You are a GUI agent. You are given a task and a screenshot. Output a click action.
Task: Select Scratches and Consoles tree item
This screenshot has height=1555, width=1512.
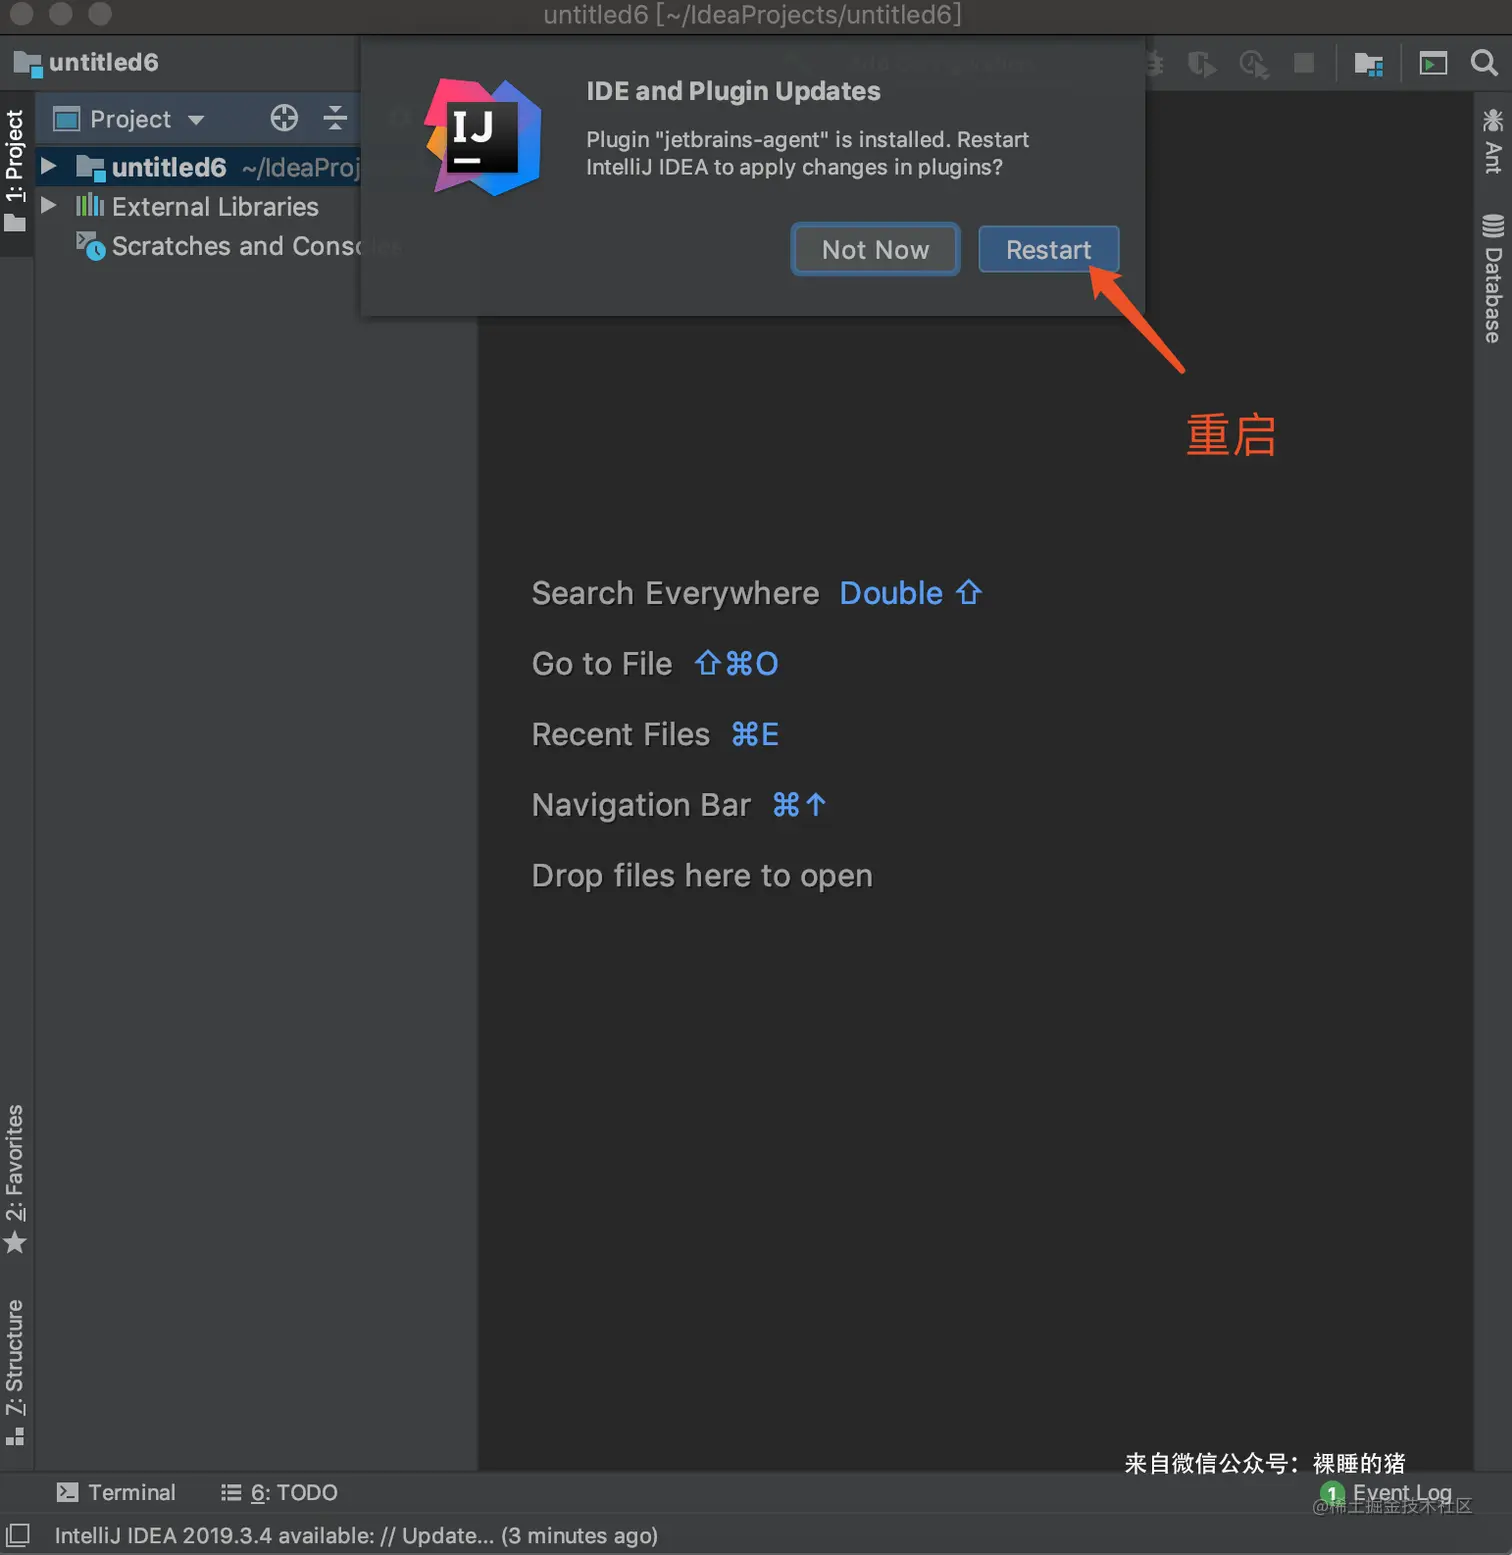point(240,246)
